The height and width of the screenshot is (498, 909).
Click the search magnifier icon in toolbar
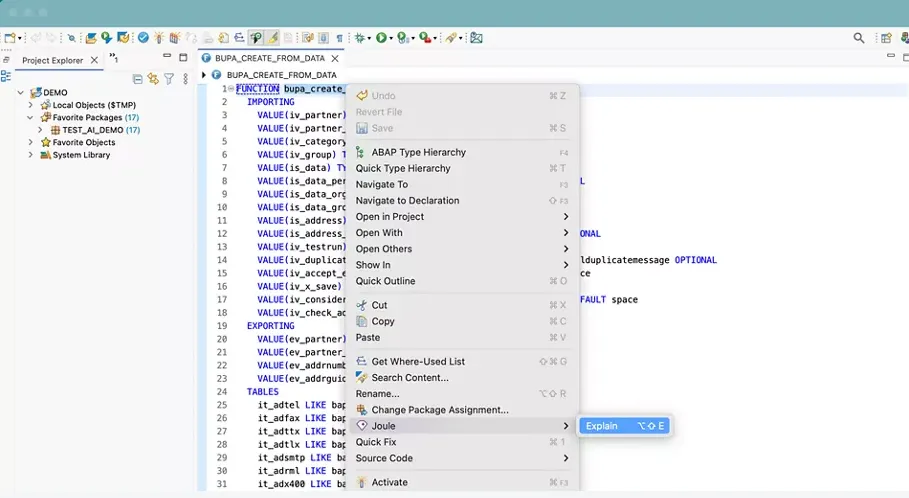click(x=858, y=38)
